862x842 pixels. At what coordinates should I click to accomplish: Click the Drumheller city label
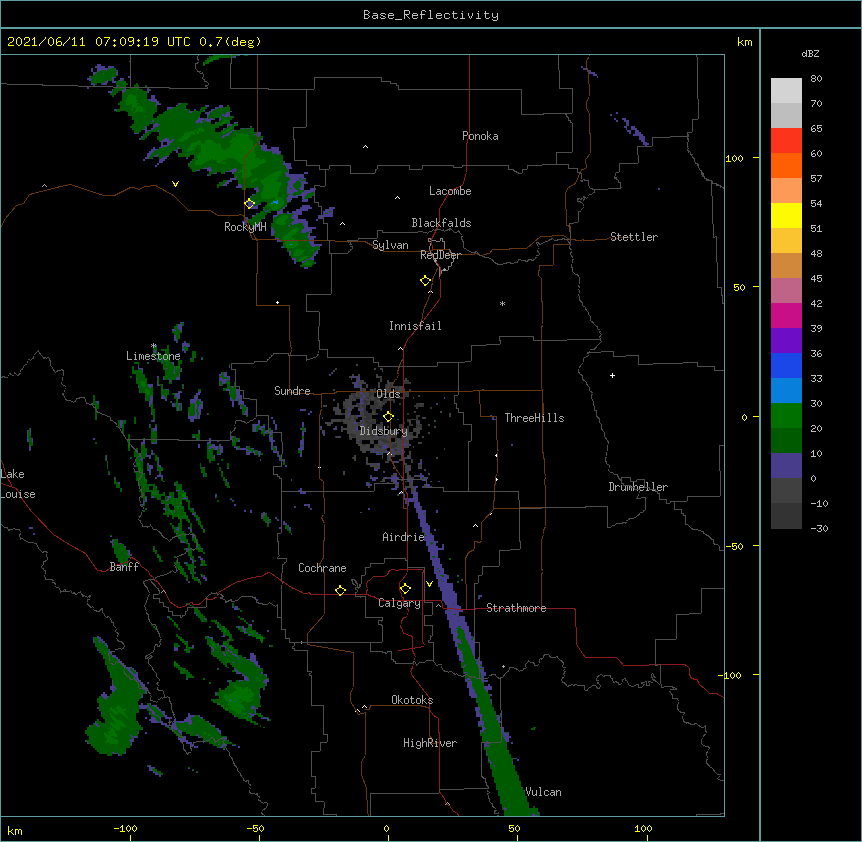(638, 487)
